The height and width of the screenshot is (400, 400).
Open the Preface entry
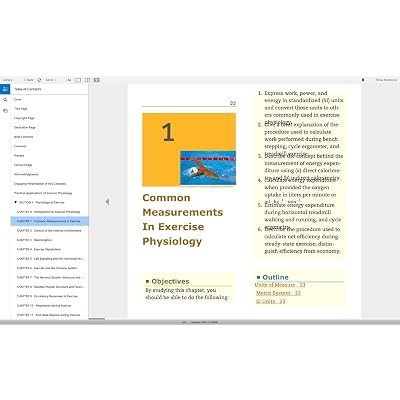[x=19, y=156]
